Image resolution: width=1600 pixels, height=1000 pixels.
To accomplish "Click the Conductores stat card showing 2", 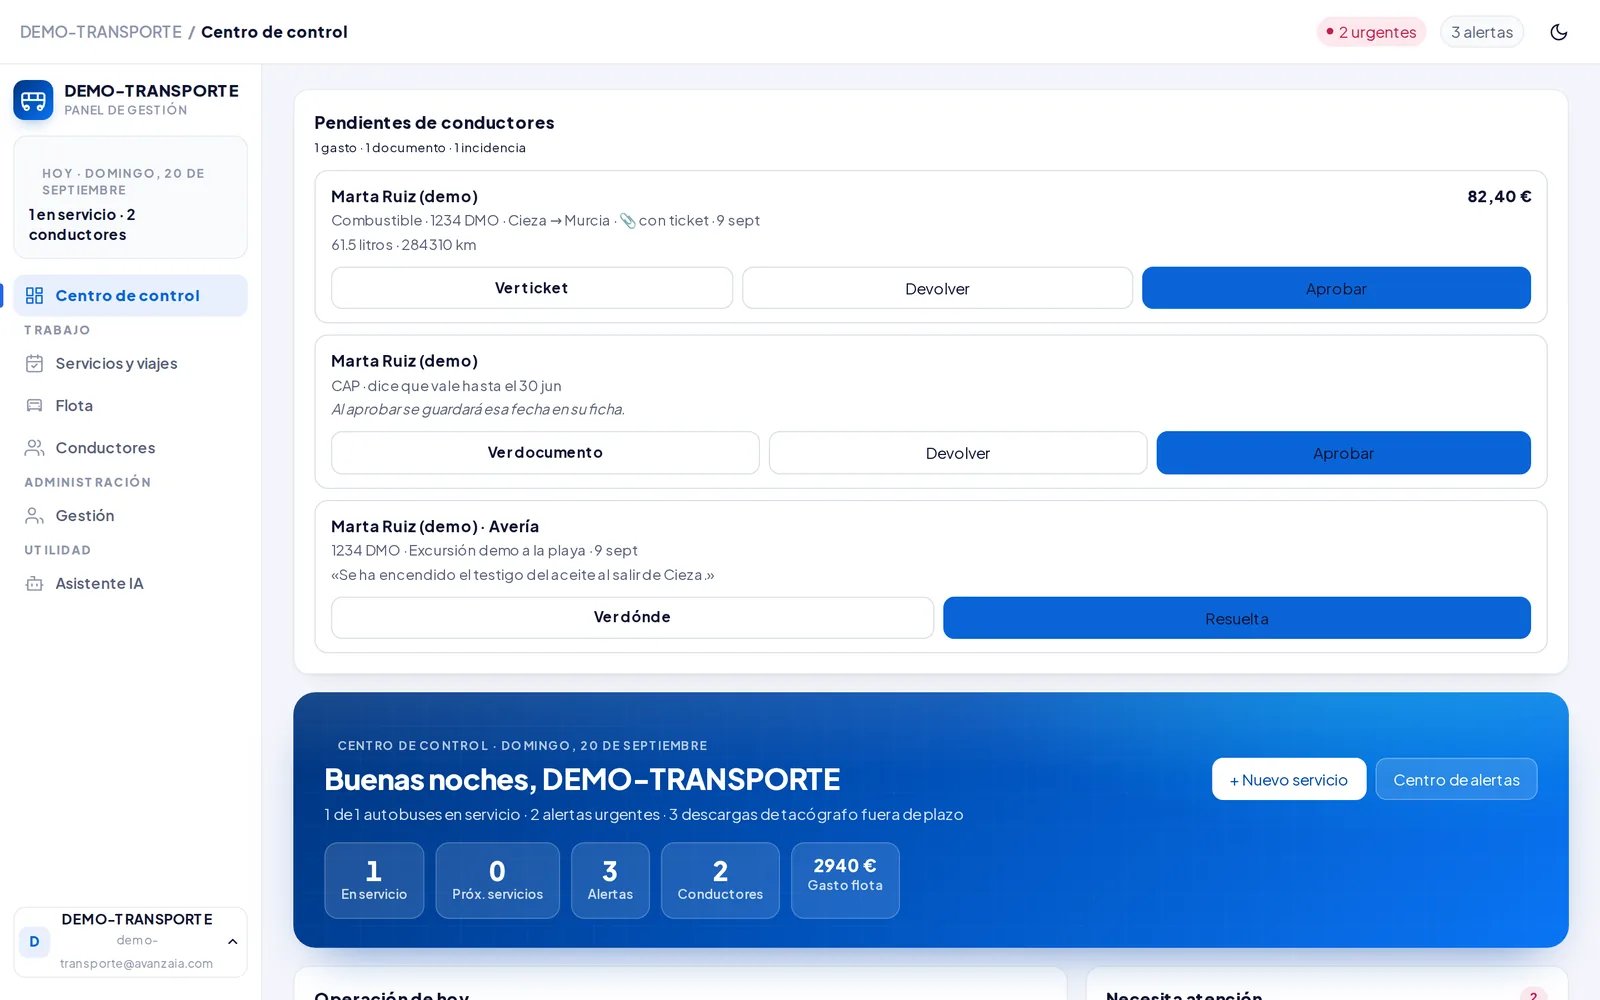I will tap(720, 880).
